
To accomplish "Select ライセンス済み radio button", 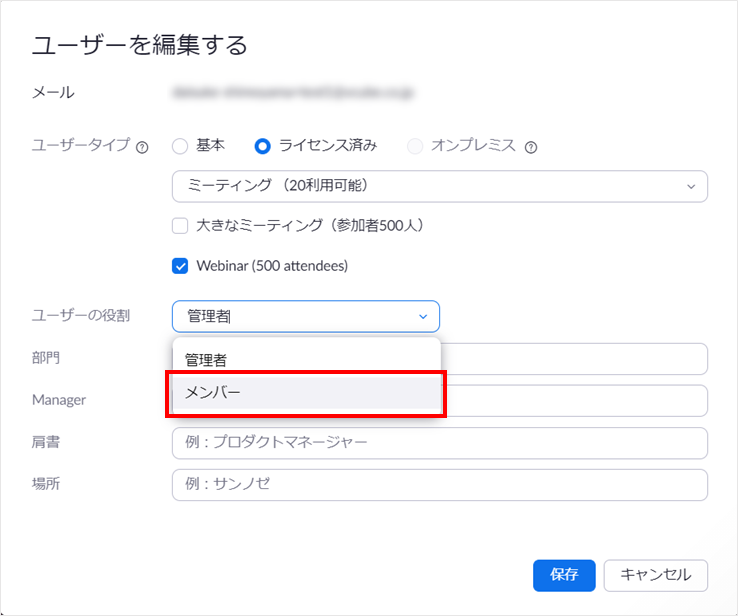I will (262, 146).
